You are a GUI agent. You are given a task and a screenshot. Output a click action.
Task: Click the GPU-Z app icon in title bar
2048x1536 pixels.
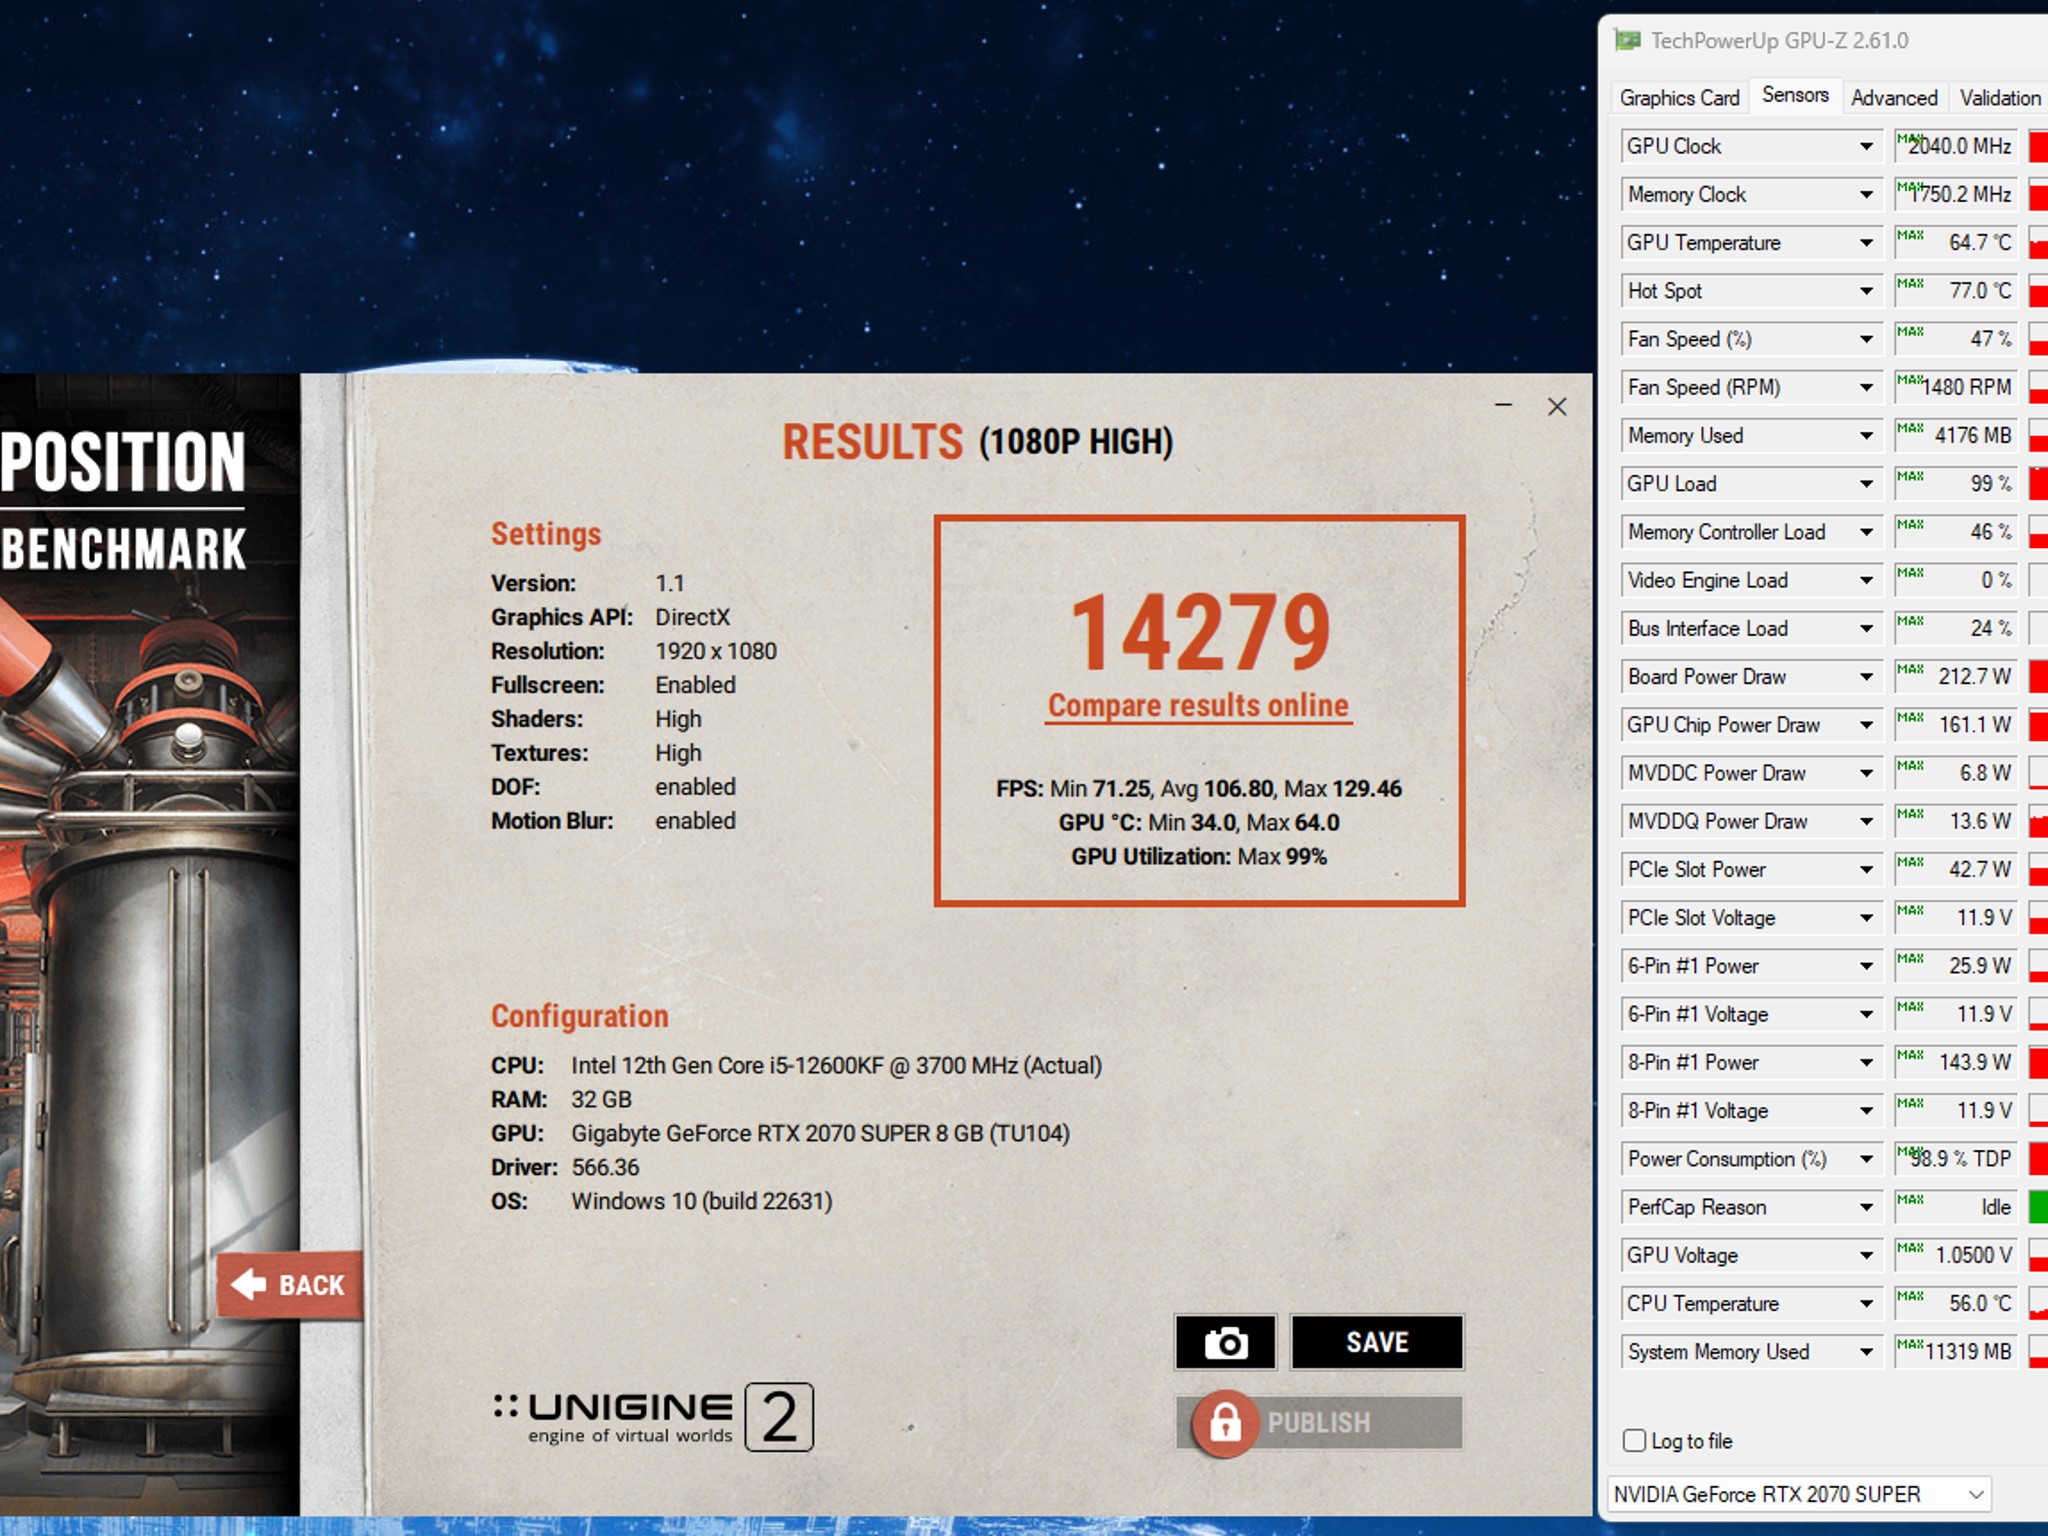click(1628, 41)
